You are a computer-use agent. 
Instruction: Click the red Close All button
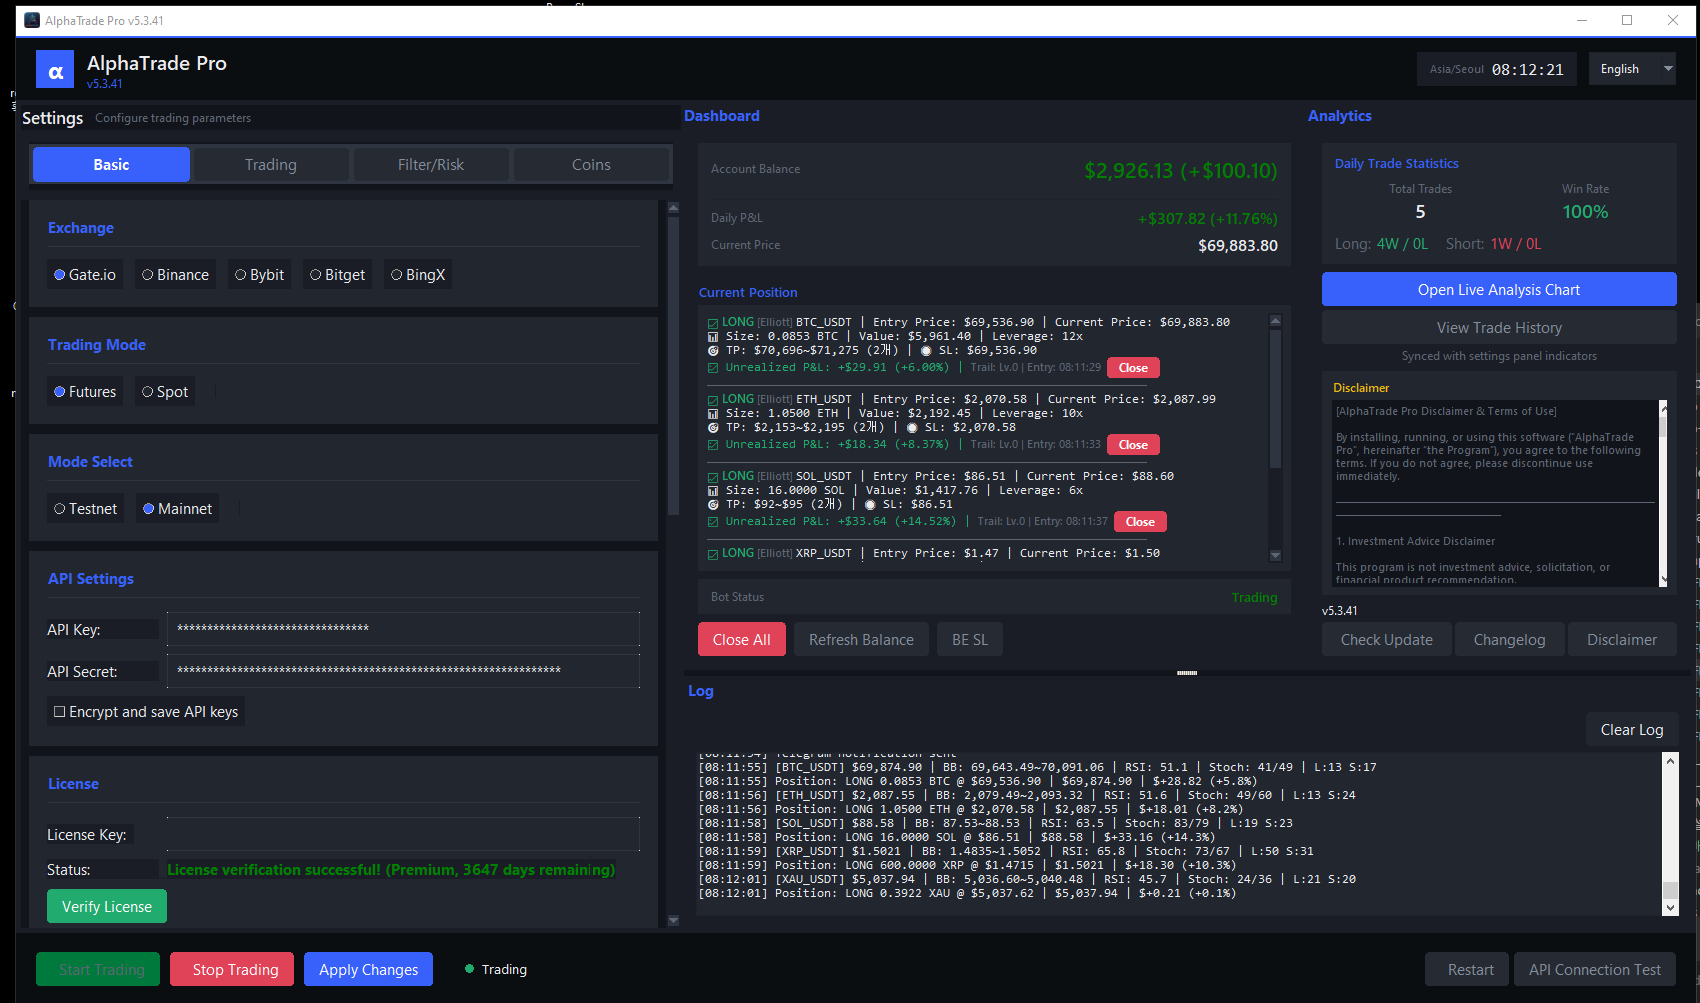click(x=742, y=640)
